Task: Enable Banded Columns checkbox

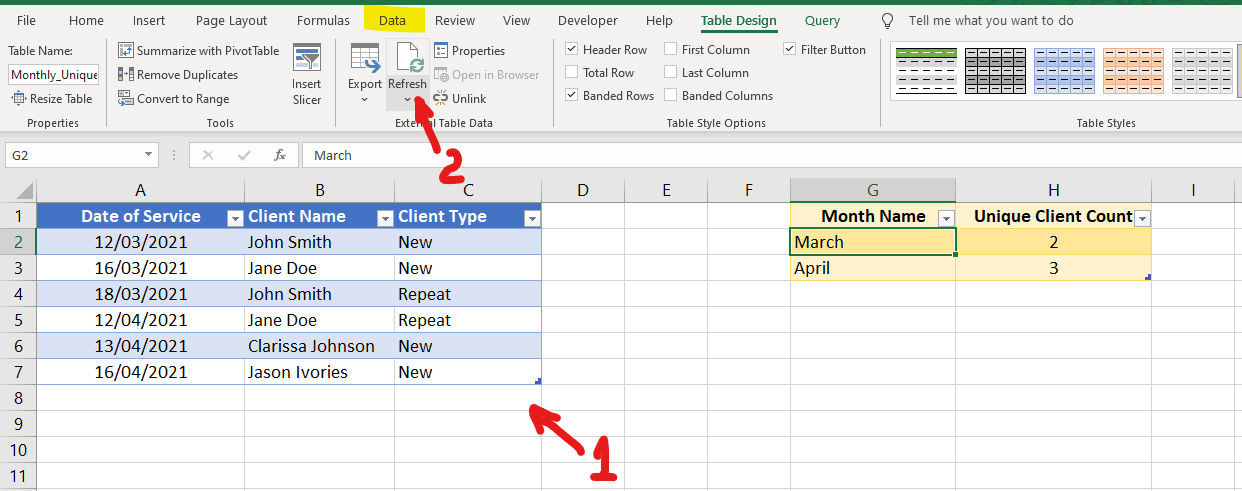Action: pos(670,95)
